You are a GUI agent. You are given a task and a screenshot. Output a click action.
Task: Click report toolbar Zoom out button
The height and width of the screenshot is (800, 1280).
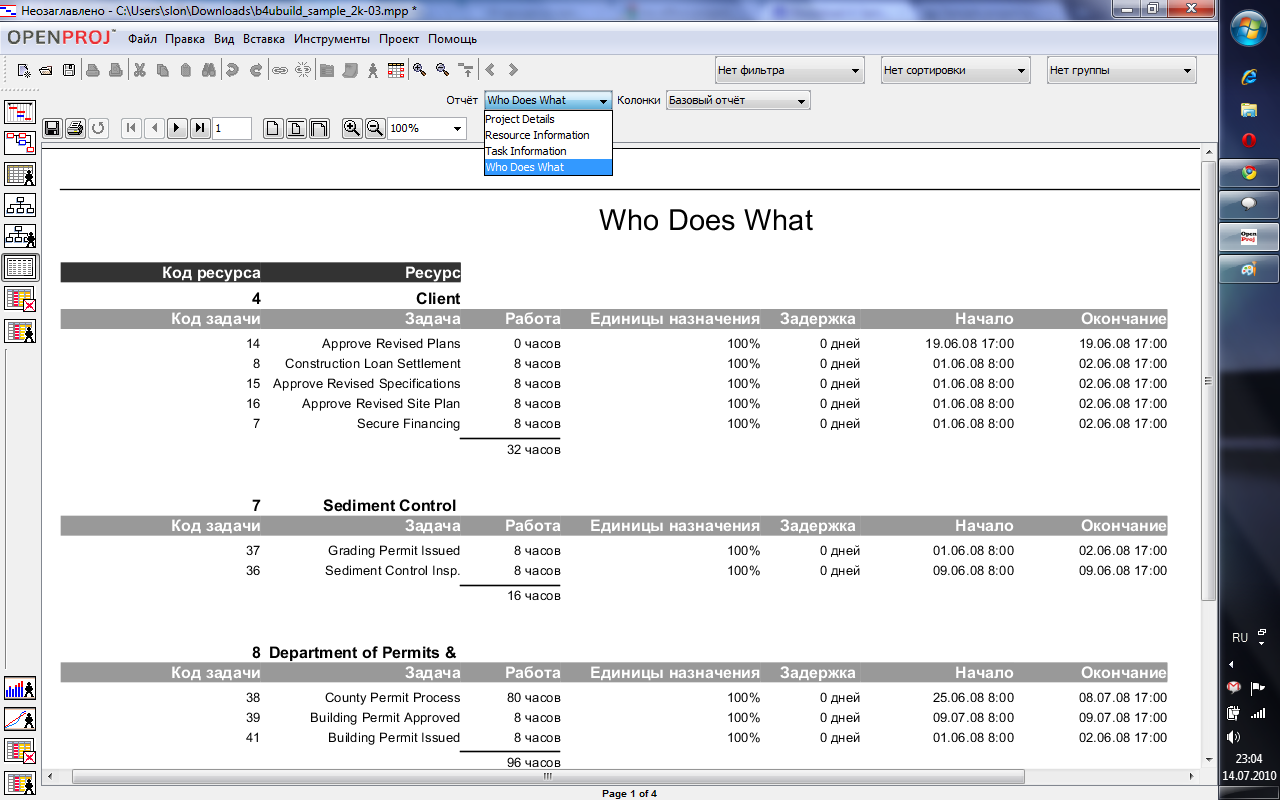[375, 128]
